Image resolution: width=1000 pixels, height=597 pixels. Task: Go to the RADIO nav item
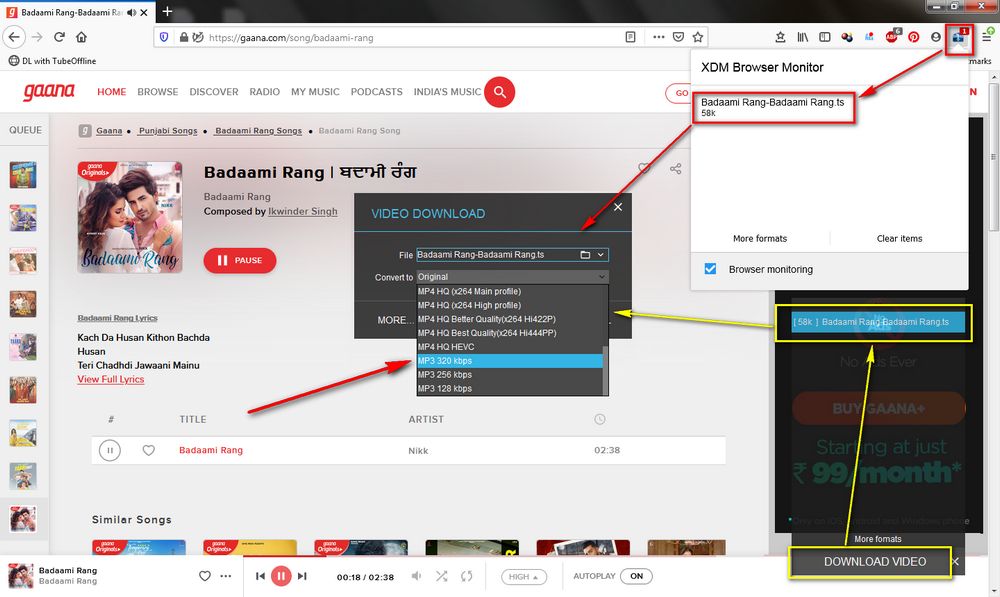(x=265, y=92)
